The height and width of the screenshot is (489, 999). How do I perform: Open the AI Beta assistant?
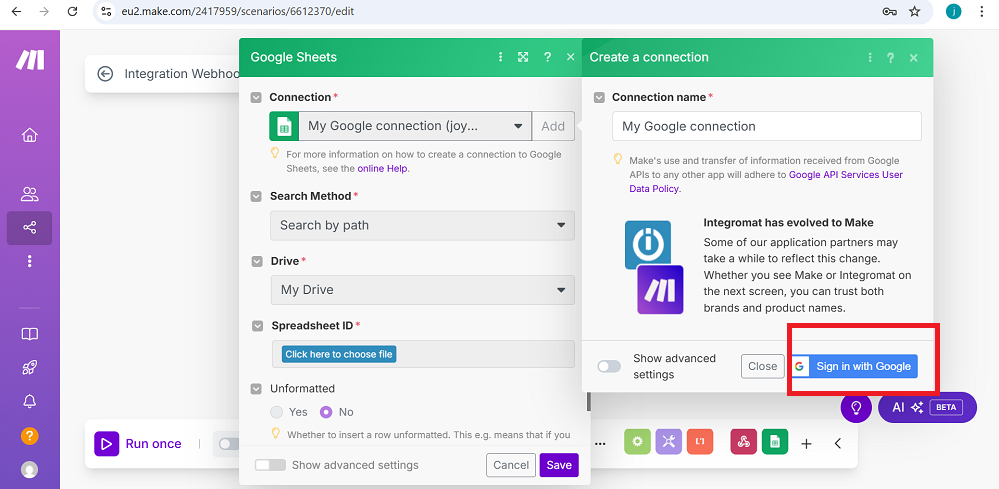[927, 408]
